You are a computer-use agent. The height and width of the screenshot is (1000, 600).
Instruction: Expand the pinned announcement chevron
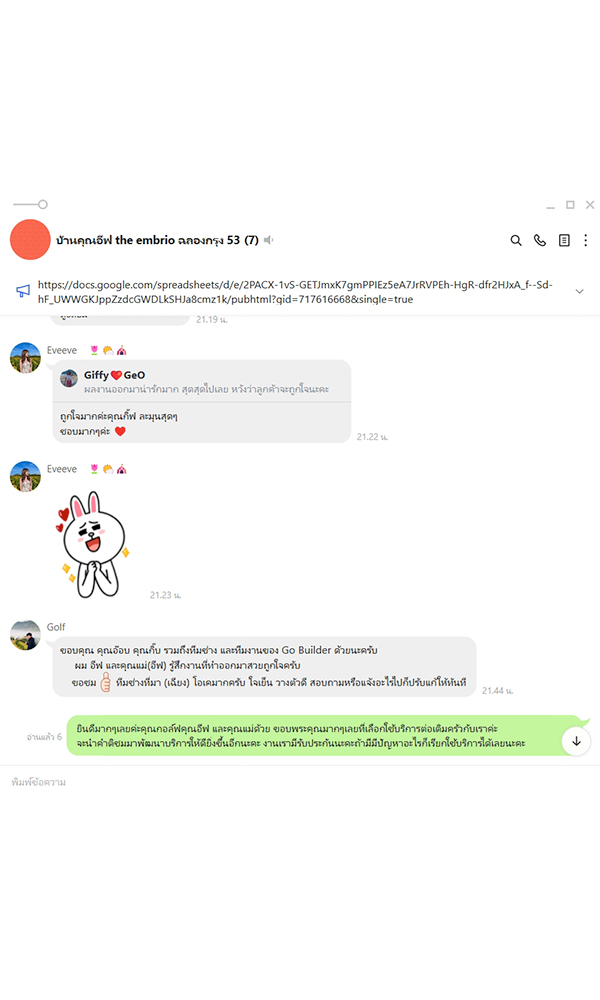point(580,291)
